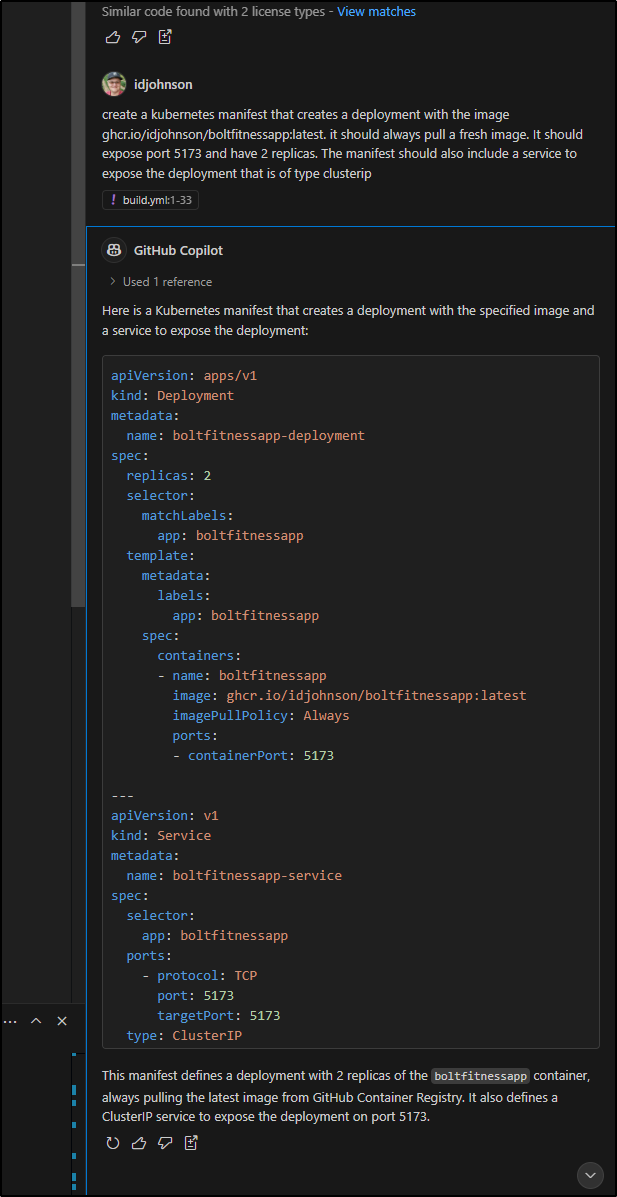Image resolution: width=617 pixels, height=1197 pixels.
Task: Click the 'kind: Deployment' line
Action: 173,395
